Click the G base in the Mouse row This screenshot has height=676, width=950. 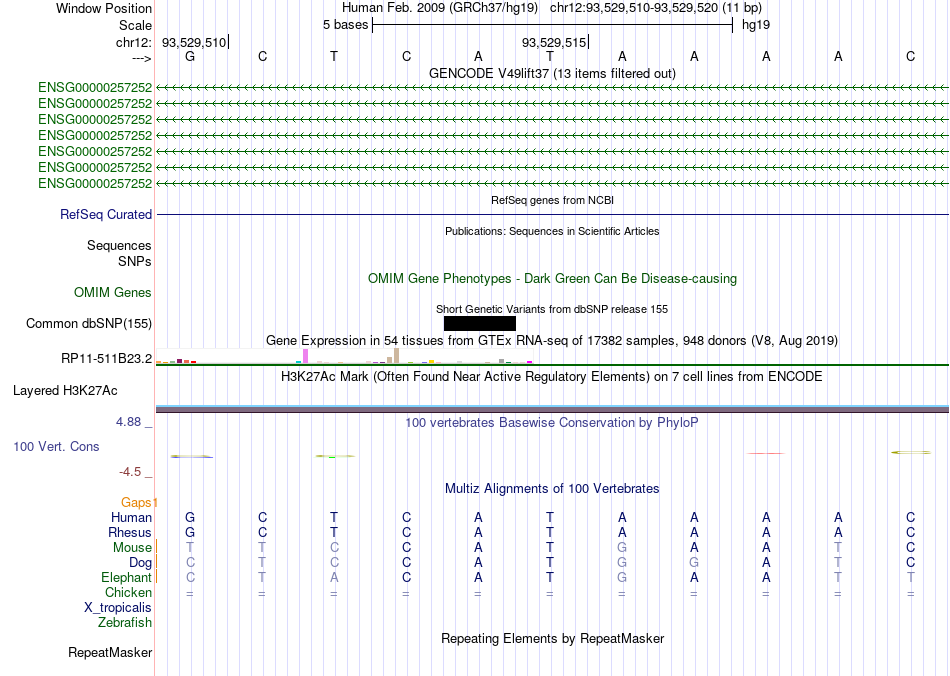pos(622,548)
